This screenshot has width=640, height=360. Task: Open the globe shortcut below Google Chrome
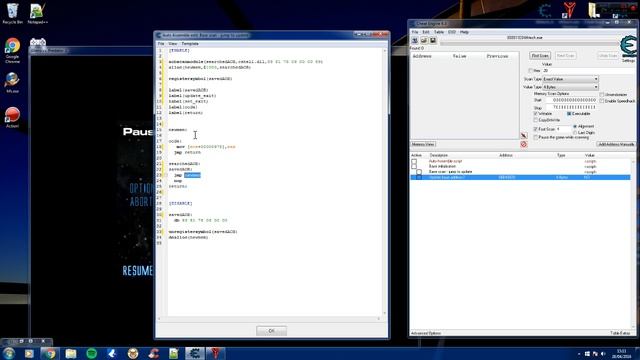(x=12, y=82)
